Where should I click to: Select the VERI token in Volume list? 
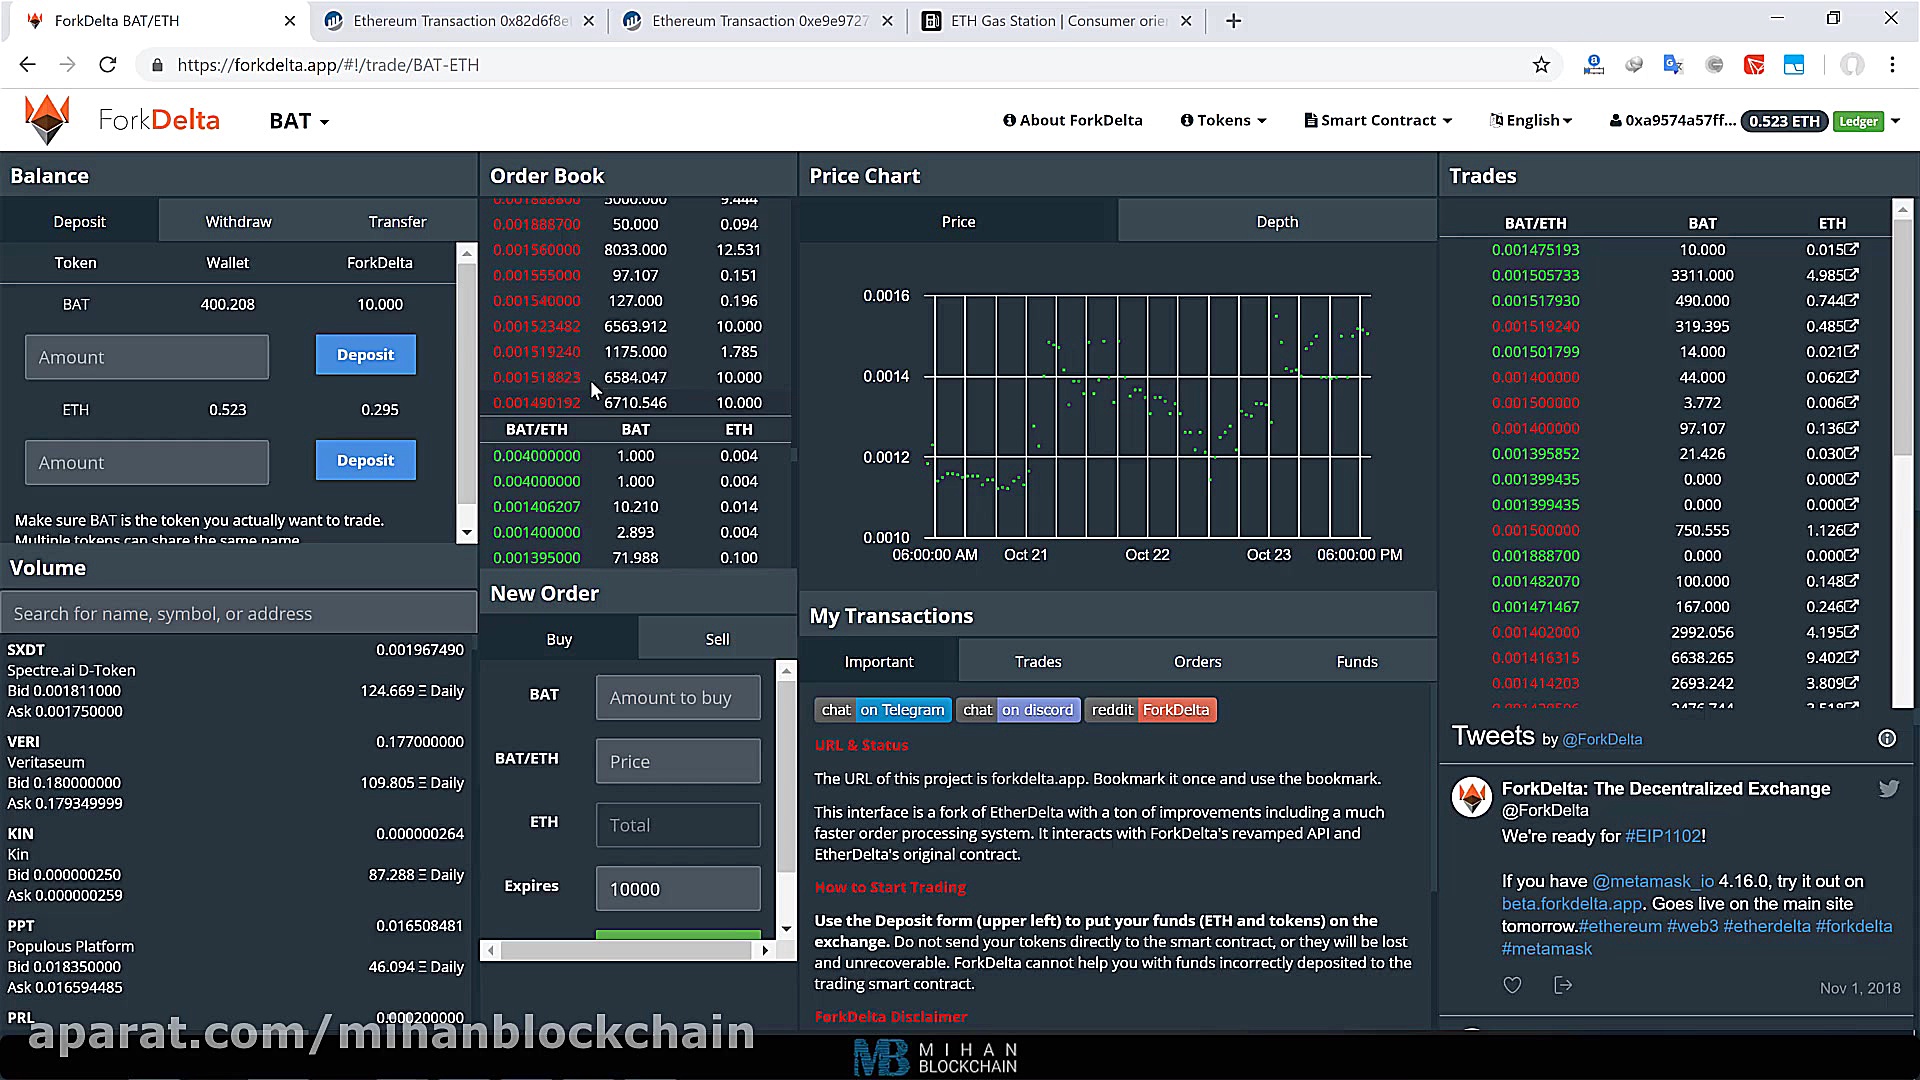(235, 772)
